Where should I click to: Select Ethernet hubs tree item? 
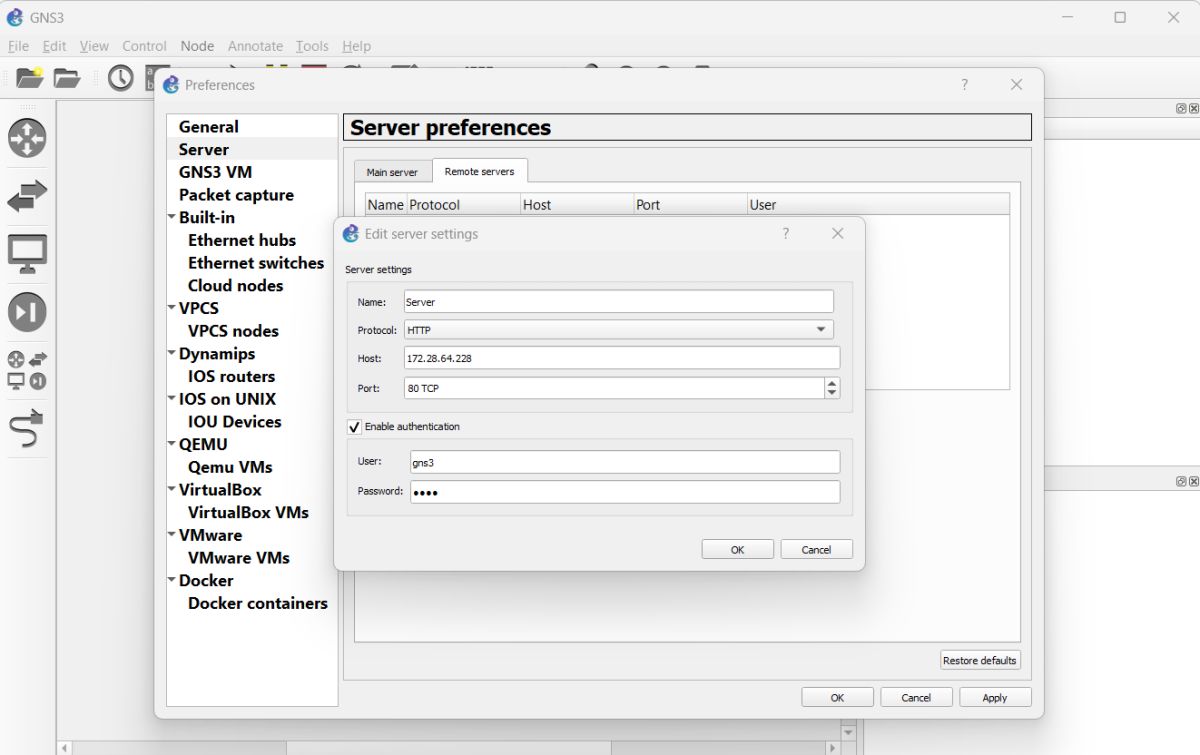pos(242,240)
